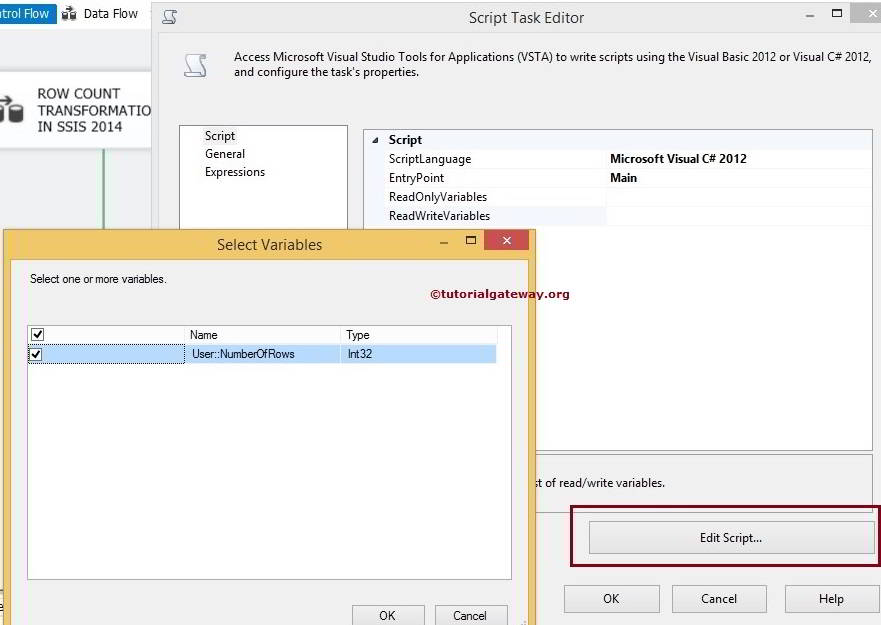Open Help from the Script Task Editor
Image resolution: width=881 pixels, height=625 pixels.
point(831,598)
